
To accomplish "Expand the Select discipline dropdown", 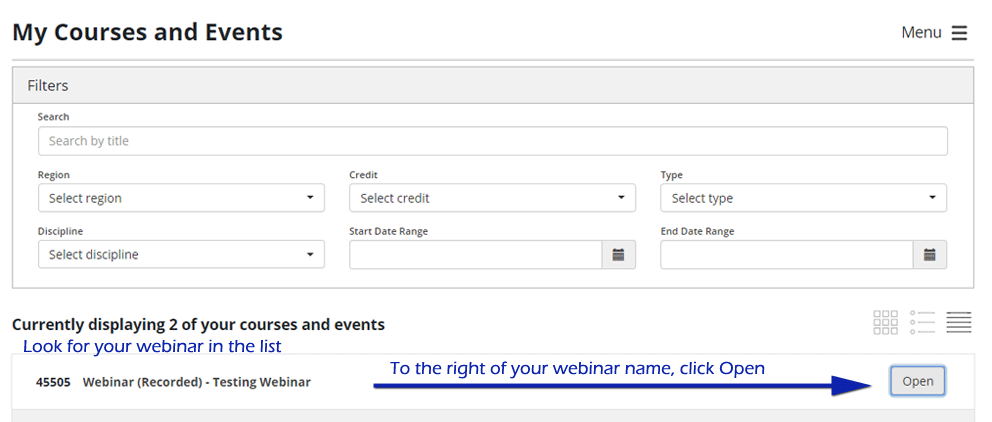I will [181, 254].
